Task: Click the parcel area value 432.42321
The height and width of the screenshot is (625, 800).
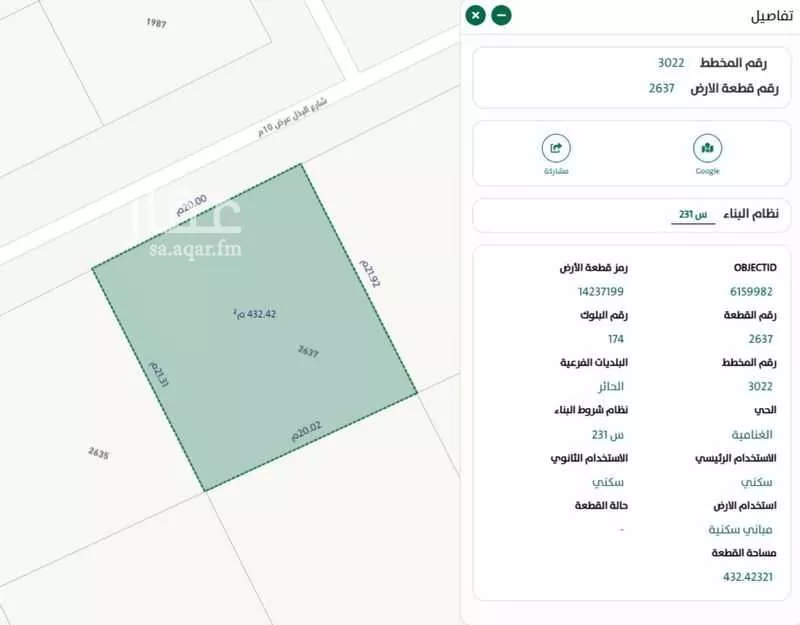Action: [749, 577]
